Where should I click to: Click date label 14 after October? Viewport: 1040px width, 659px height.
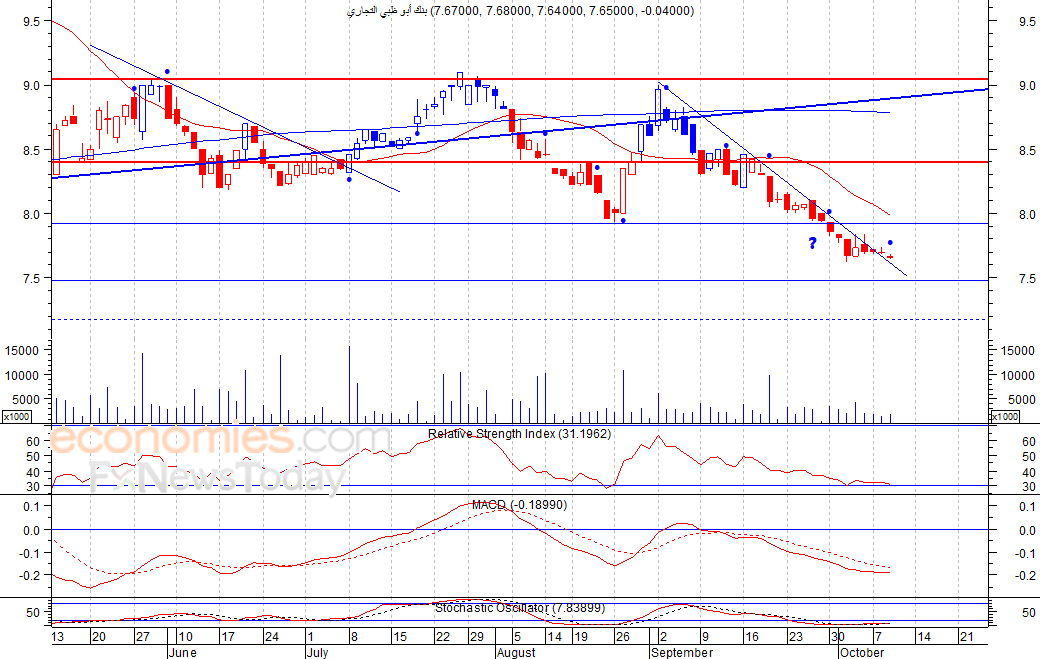[x=923, y=637]
